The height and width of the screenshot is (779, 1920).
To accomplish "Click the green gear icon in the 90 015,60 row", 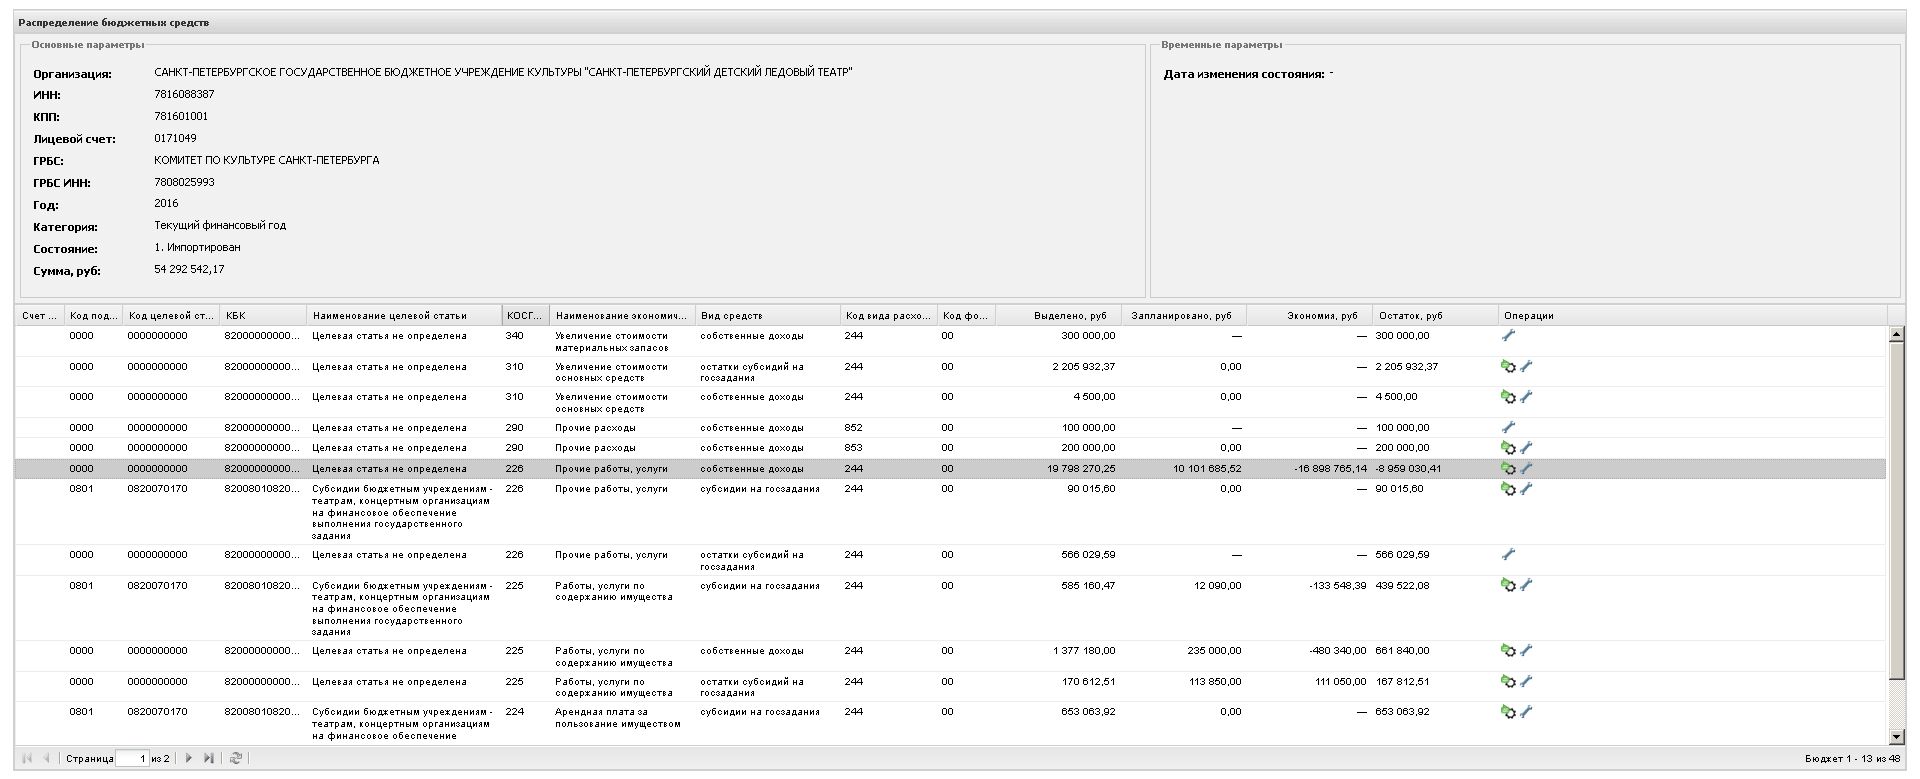I will 1508,489.
